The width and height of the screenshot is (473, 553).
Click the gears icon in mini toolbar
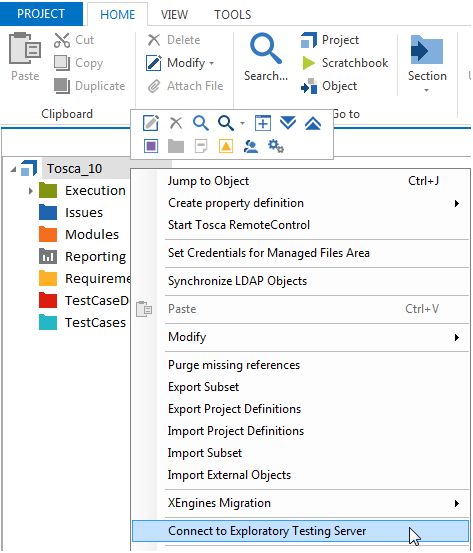click(x=276, y=146)
